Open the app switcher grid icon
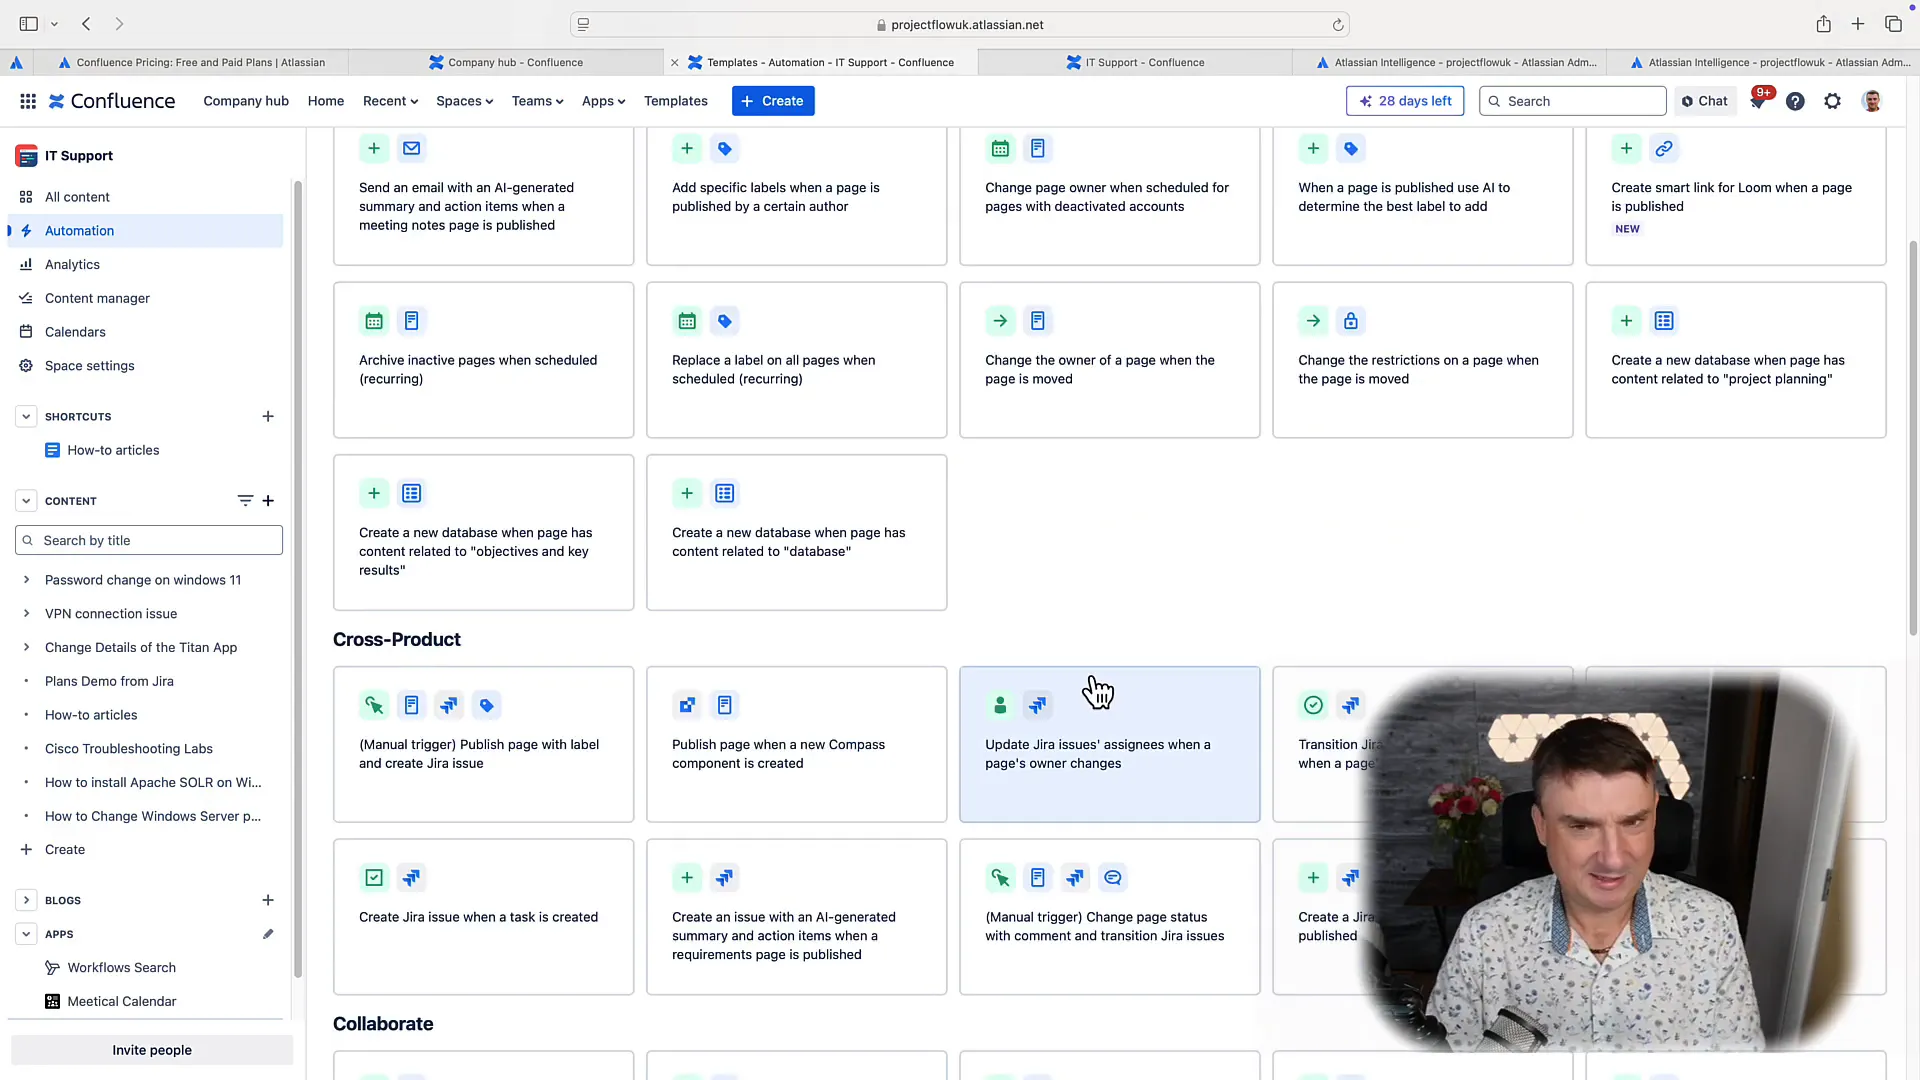 coord(28,101)
